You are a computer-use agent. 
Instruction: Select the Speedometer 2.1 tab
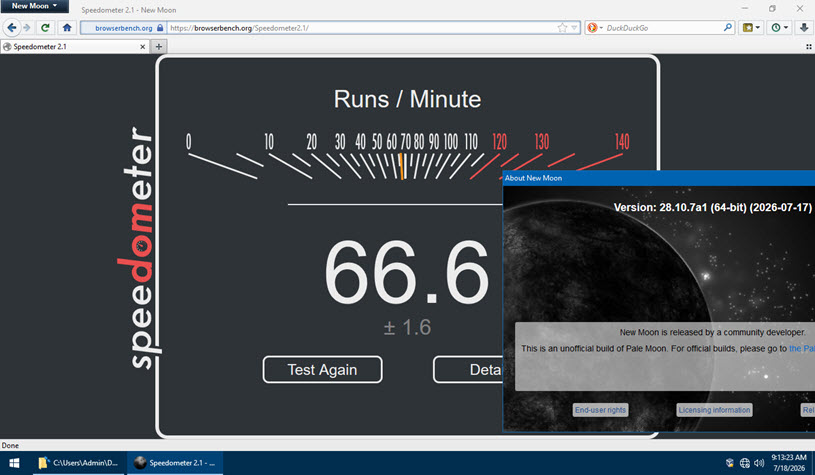coord(75,46)
